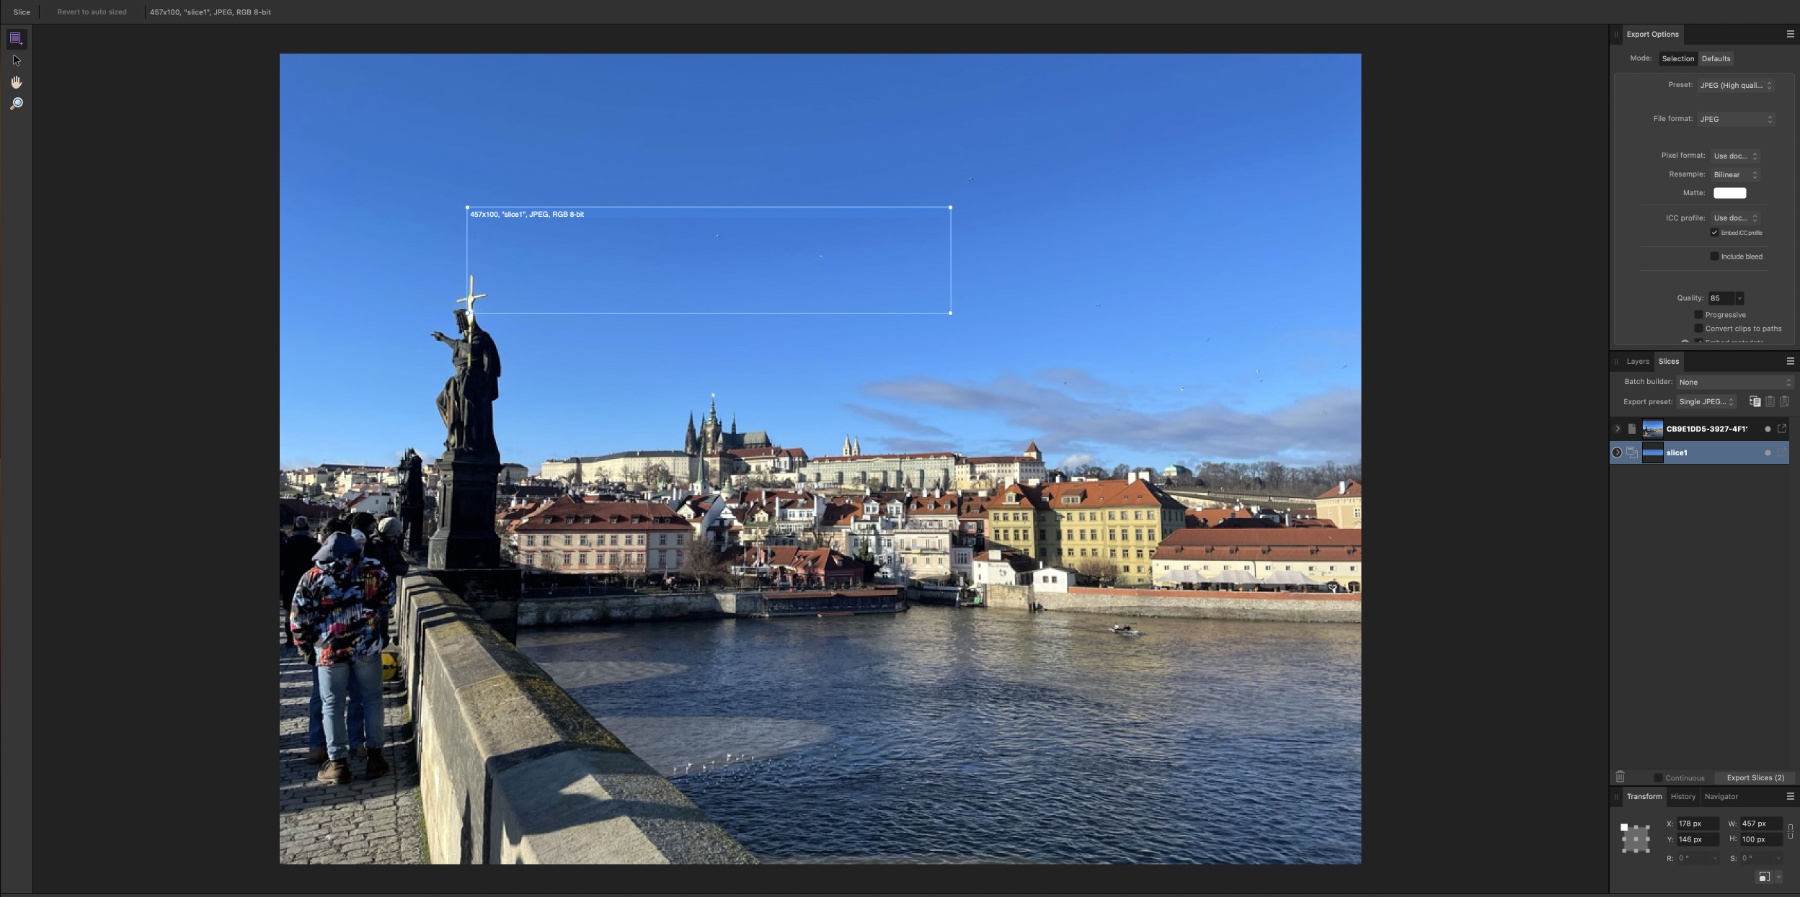Open the Export preset dropdown in Slices
The height and width of the screenshot is (897, 1800).
1707,402
